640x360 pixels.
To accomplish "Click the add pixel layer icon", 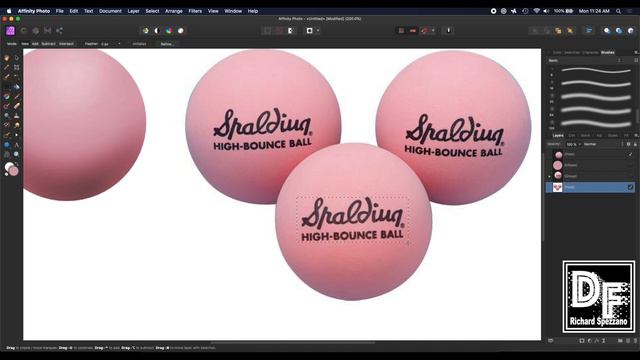I will click(x=628, y=340).
